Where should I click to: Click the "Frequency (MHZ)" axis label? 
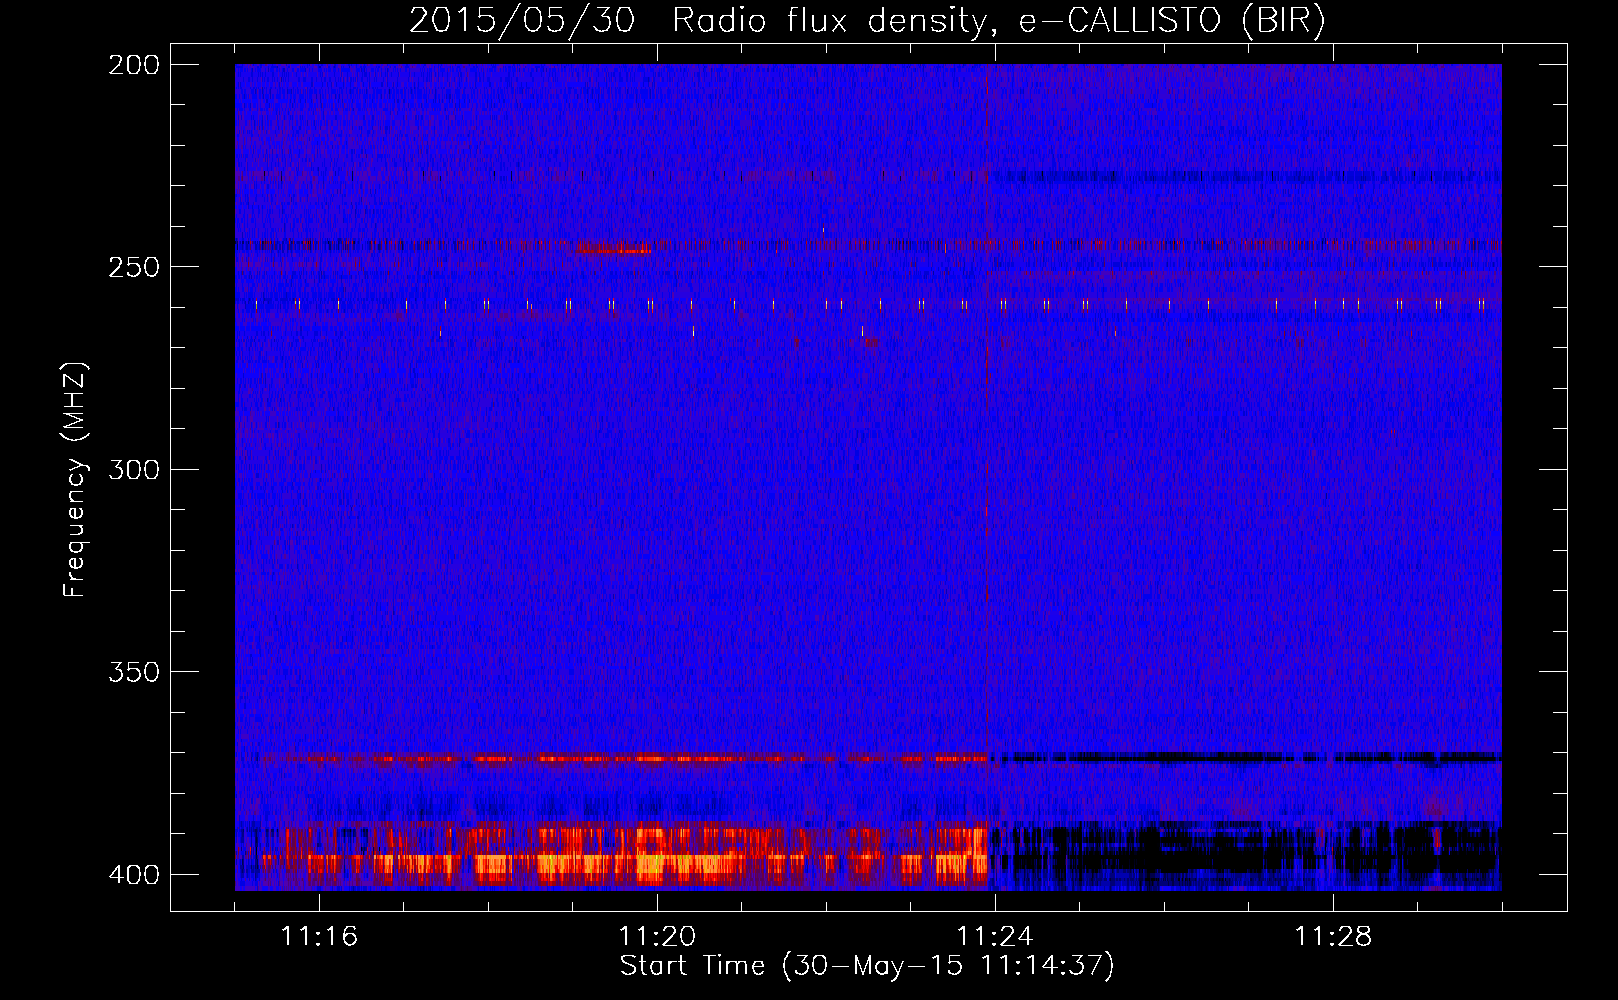75,479
